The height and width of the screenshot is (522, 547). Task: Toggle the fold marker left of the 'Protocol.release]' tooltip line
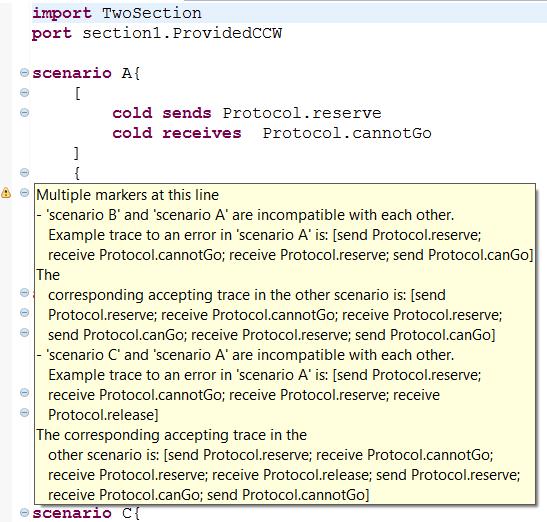(24, 413)
